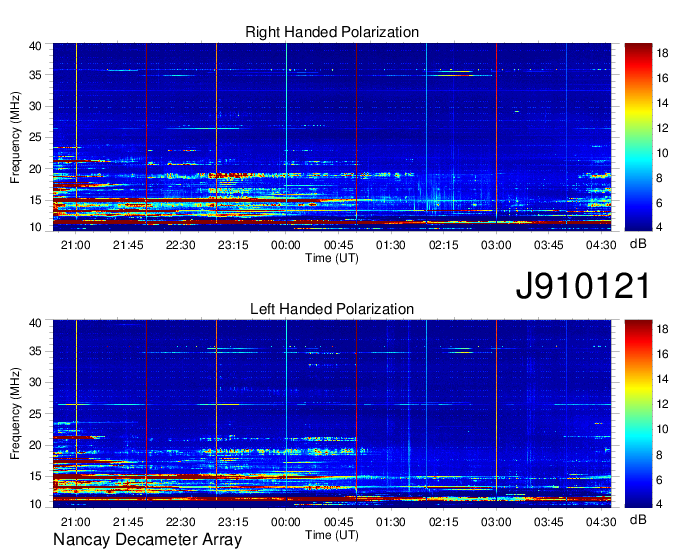Image resolution: width=680 pixels, height=552 pixels.
Task: Click the Time (UT) label under top plot
Action: pyautogui.click(x=332, y=258)
